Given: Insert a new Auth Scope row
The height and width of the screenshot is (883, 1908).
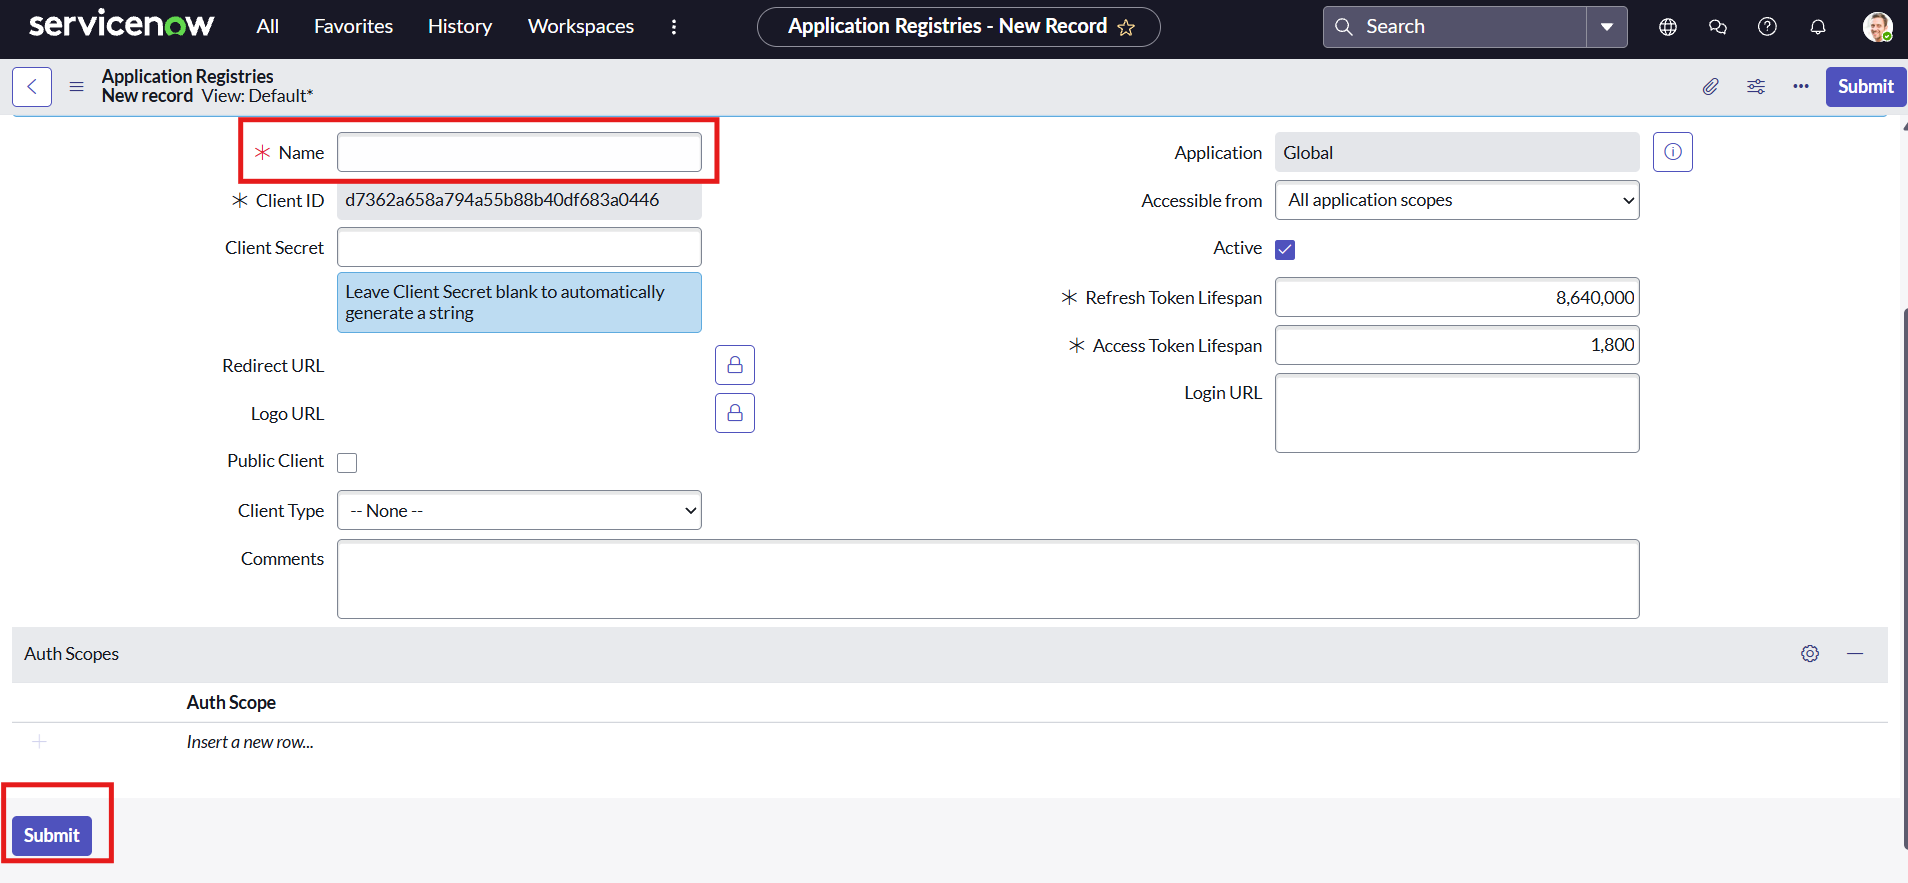Looking at the screenshot, I should (250, 742).
